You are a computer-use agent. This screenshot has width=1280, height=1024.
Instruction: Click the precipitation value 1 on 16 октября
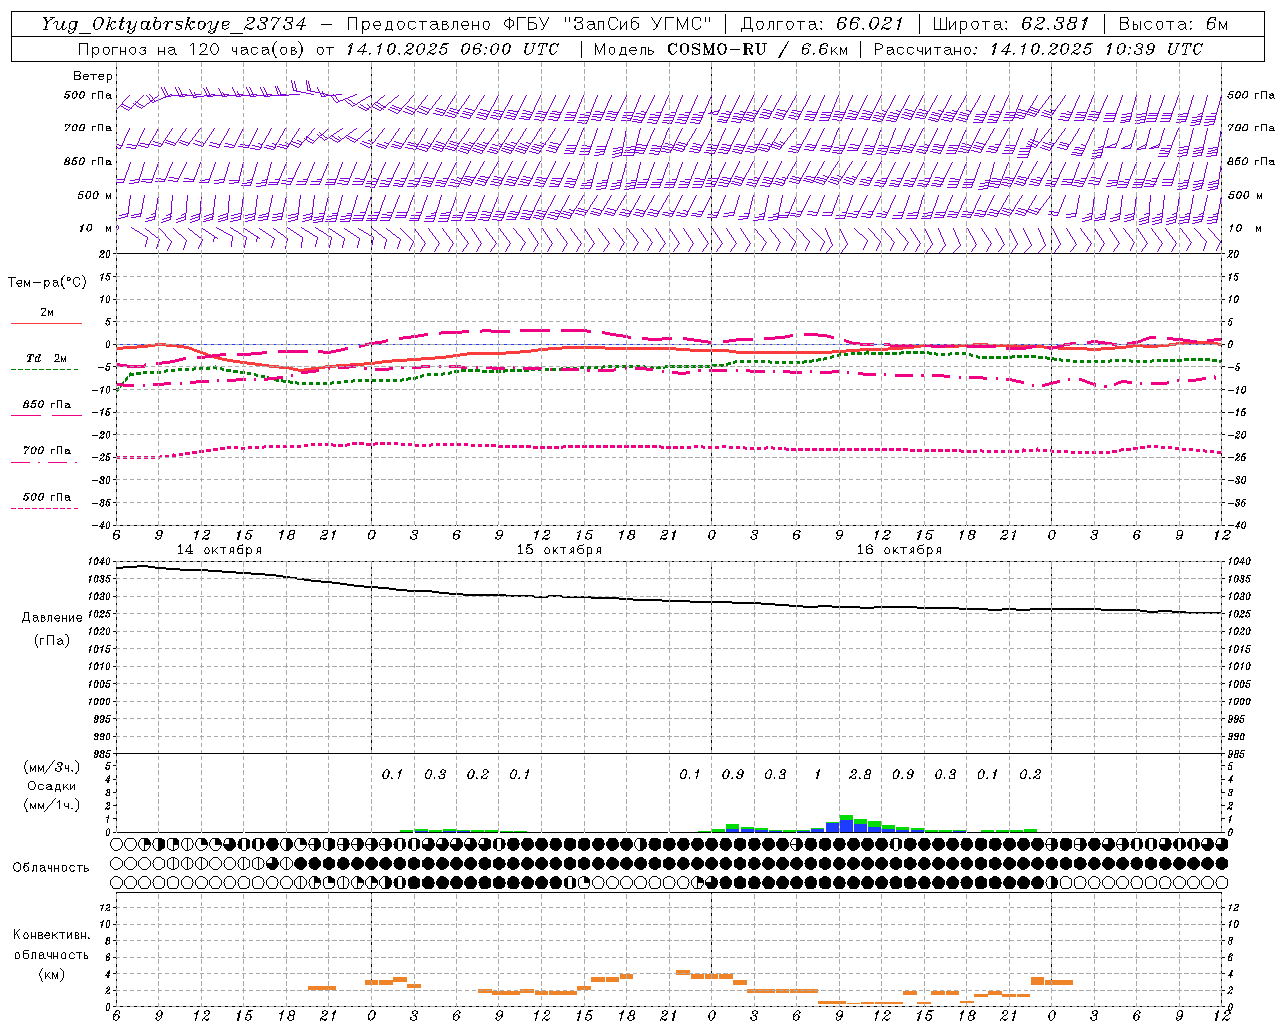click(818, 774)
